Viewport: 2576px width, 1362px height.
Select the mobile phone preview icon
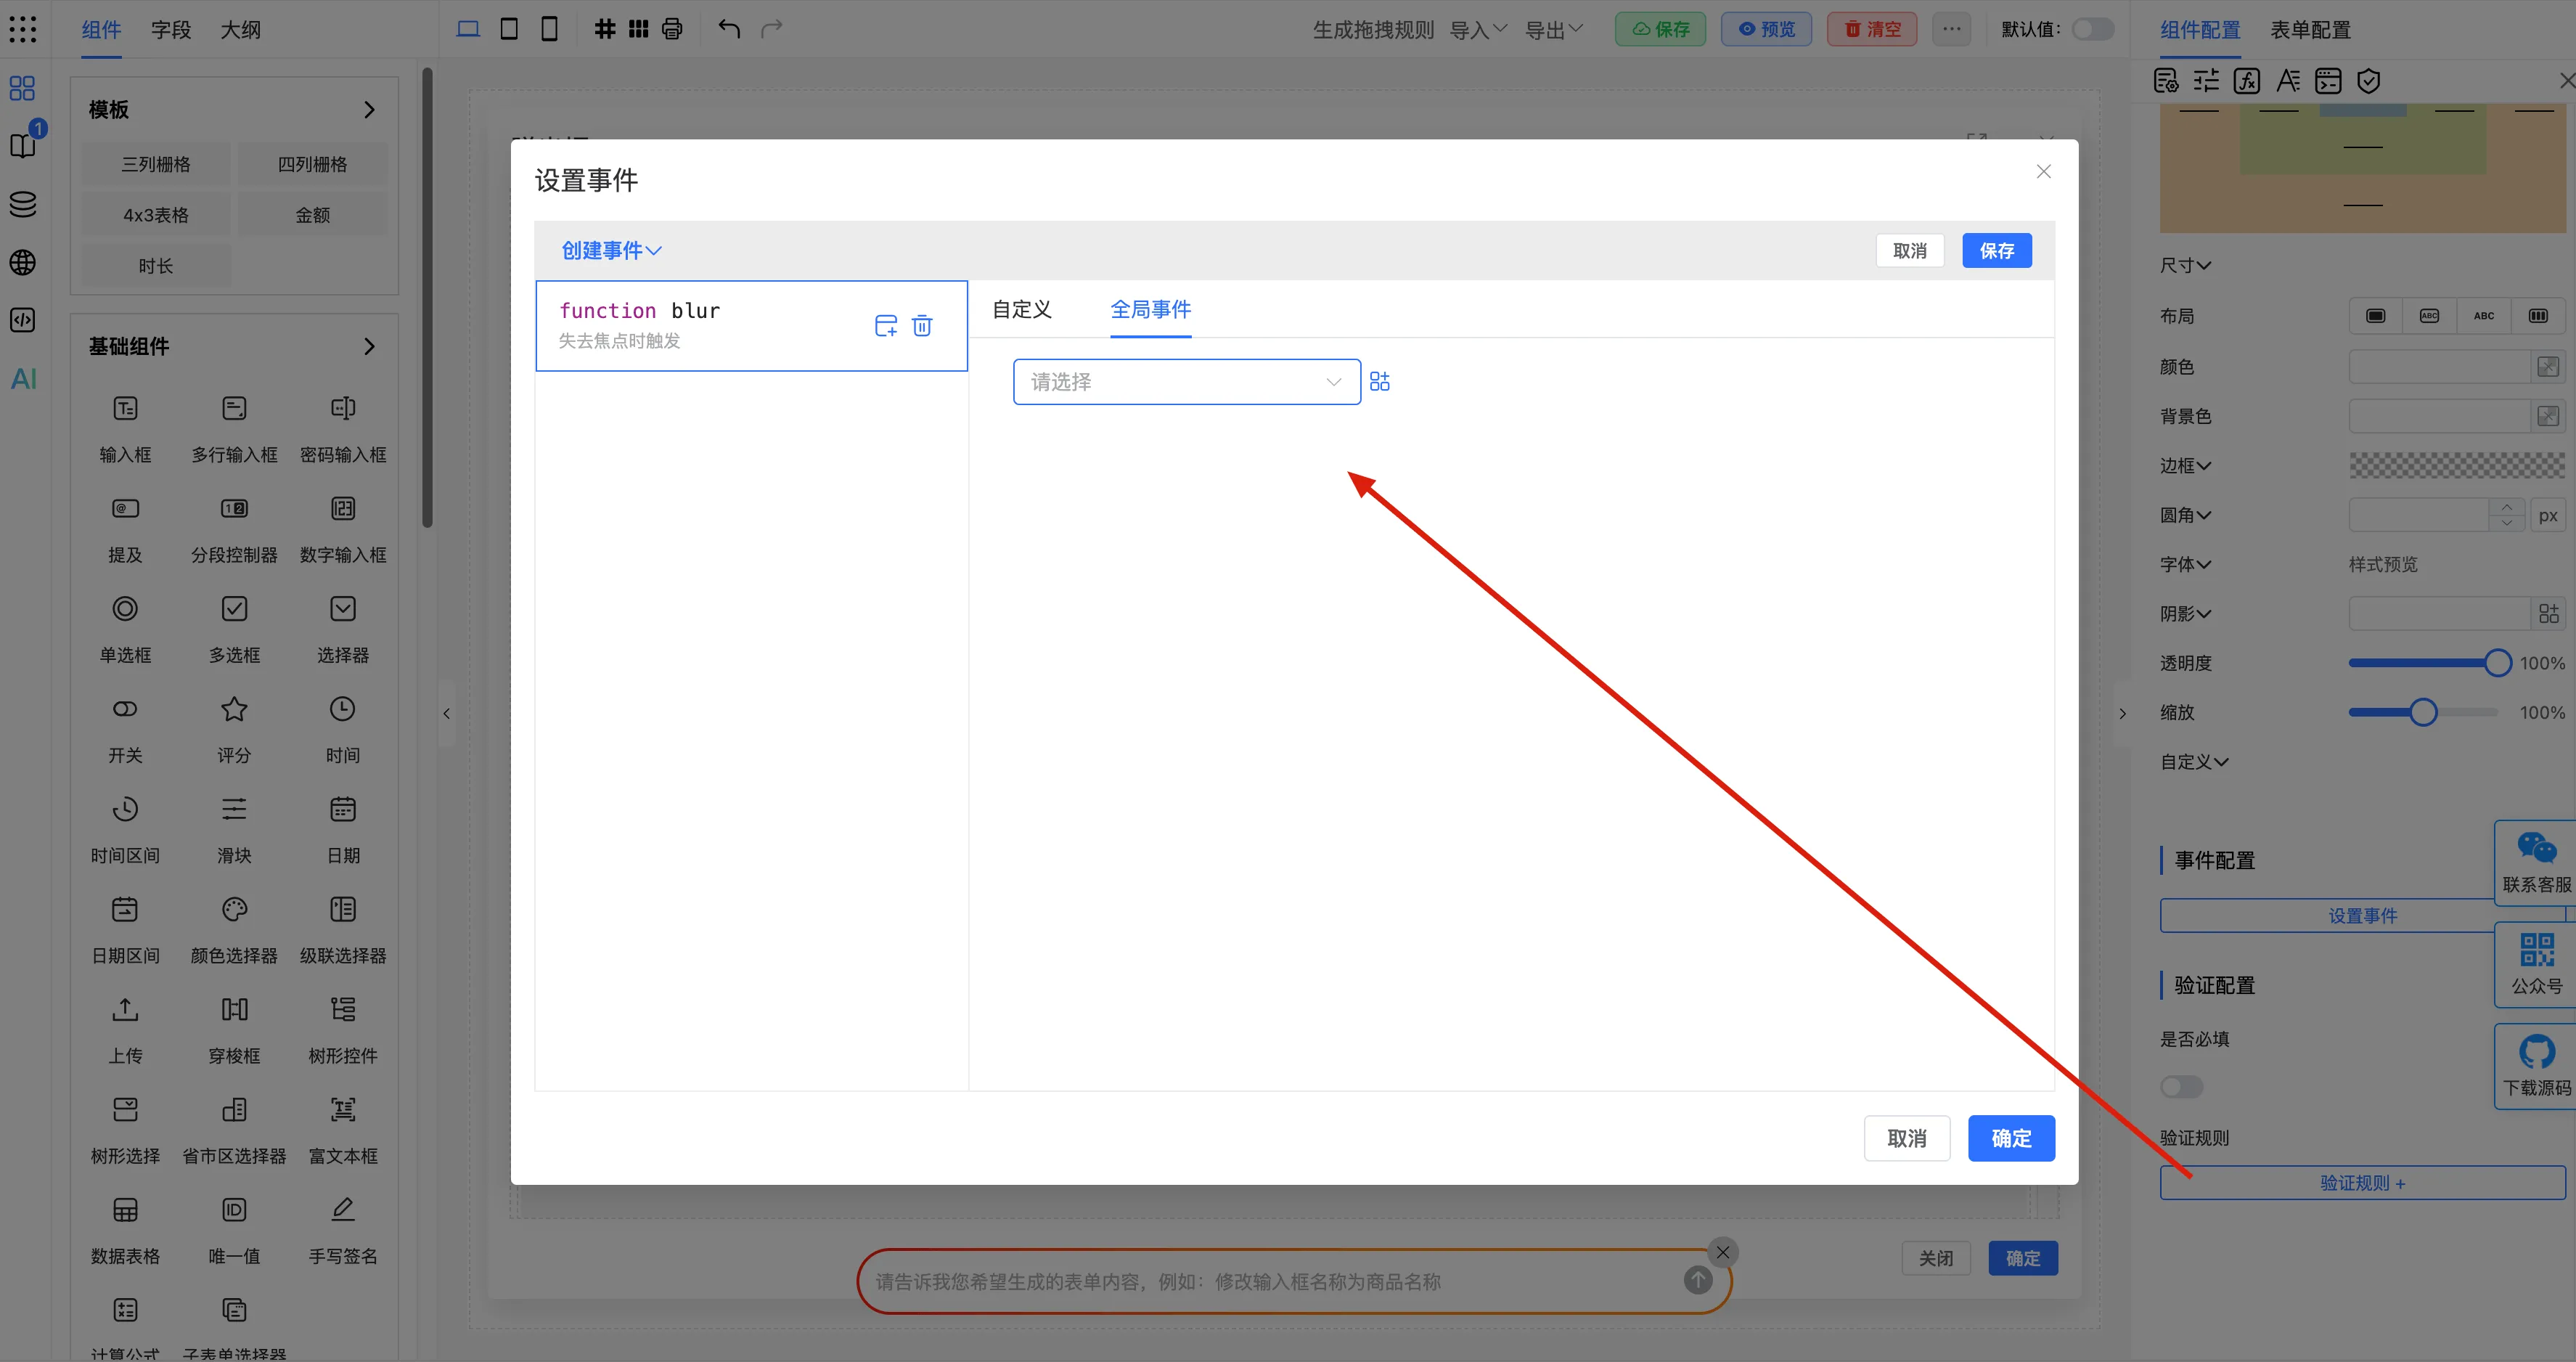click(549, 29)
